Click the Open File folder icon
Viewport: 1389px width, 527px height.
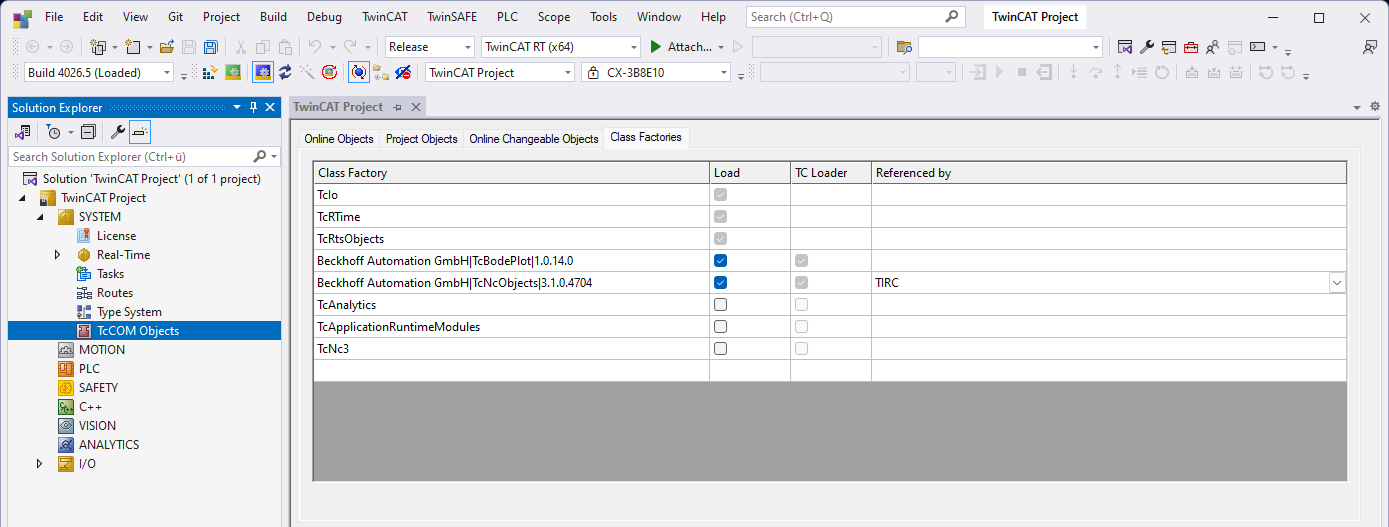167,47
